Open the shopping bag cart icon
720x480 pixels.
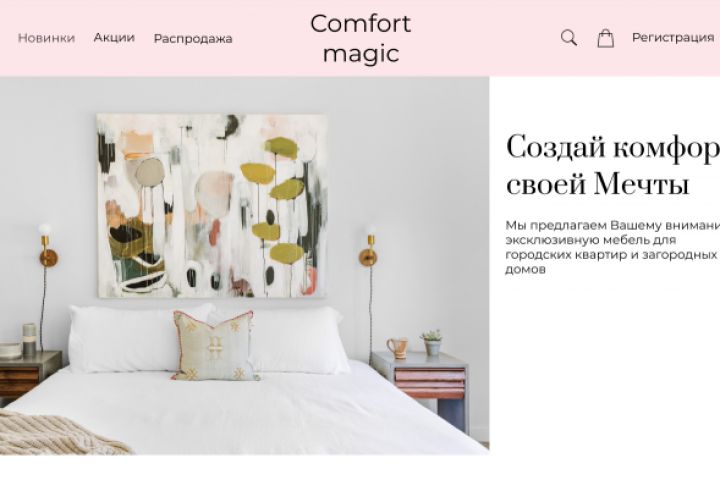605,39
